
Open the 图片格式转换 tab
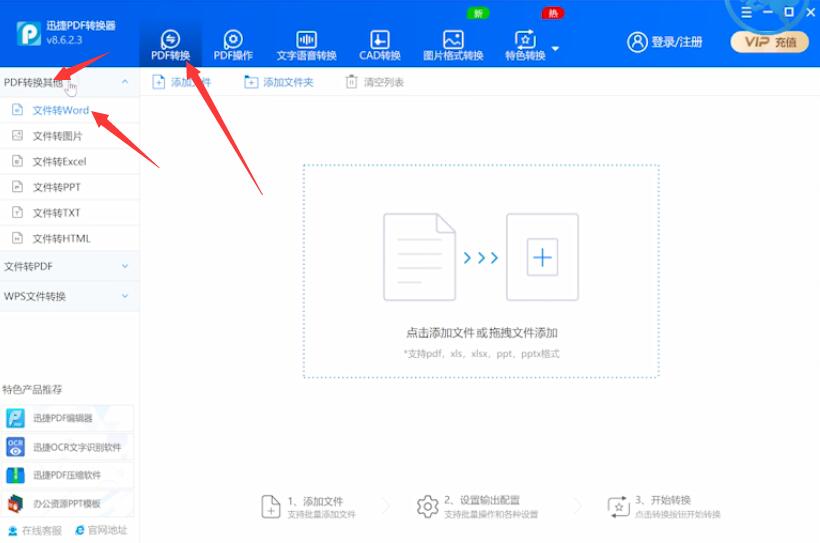click(x=453, y=46)
